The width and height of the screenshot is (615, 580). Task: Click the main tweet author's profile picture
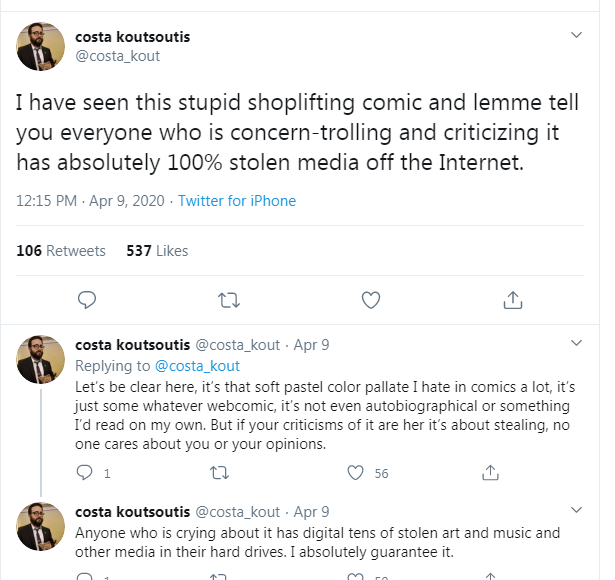click(x=41, y=46)
